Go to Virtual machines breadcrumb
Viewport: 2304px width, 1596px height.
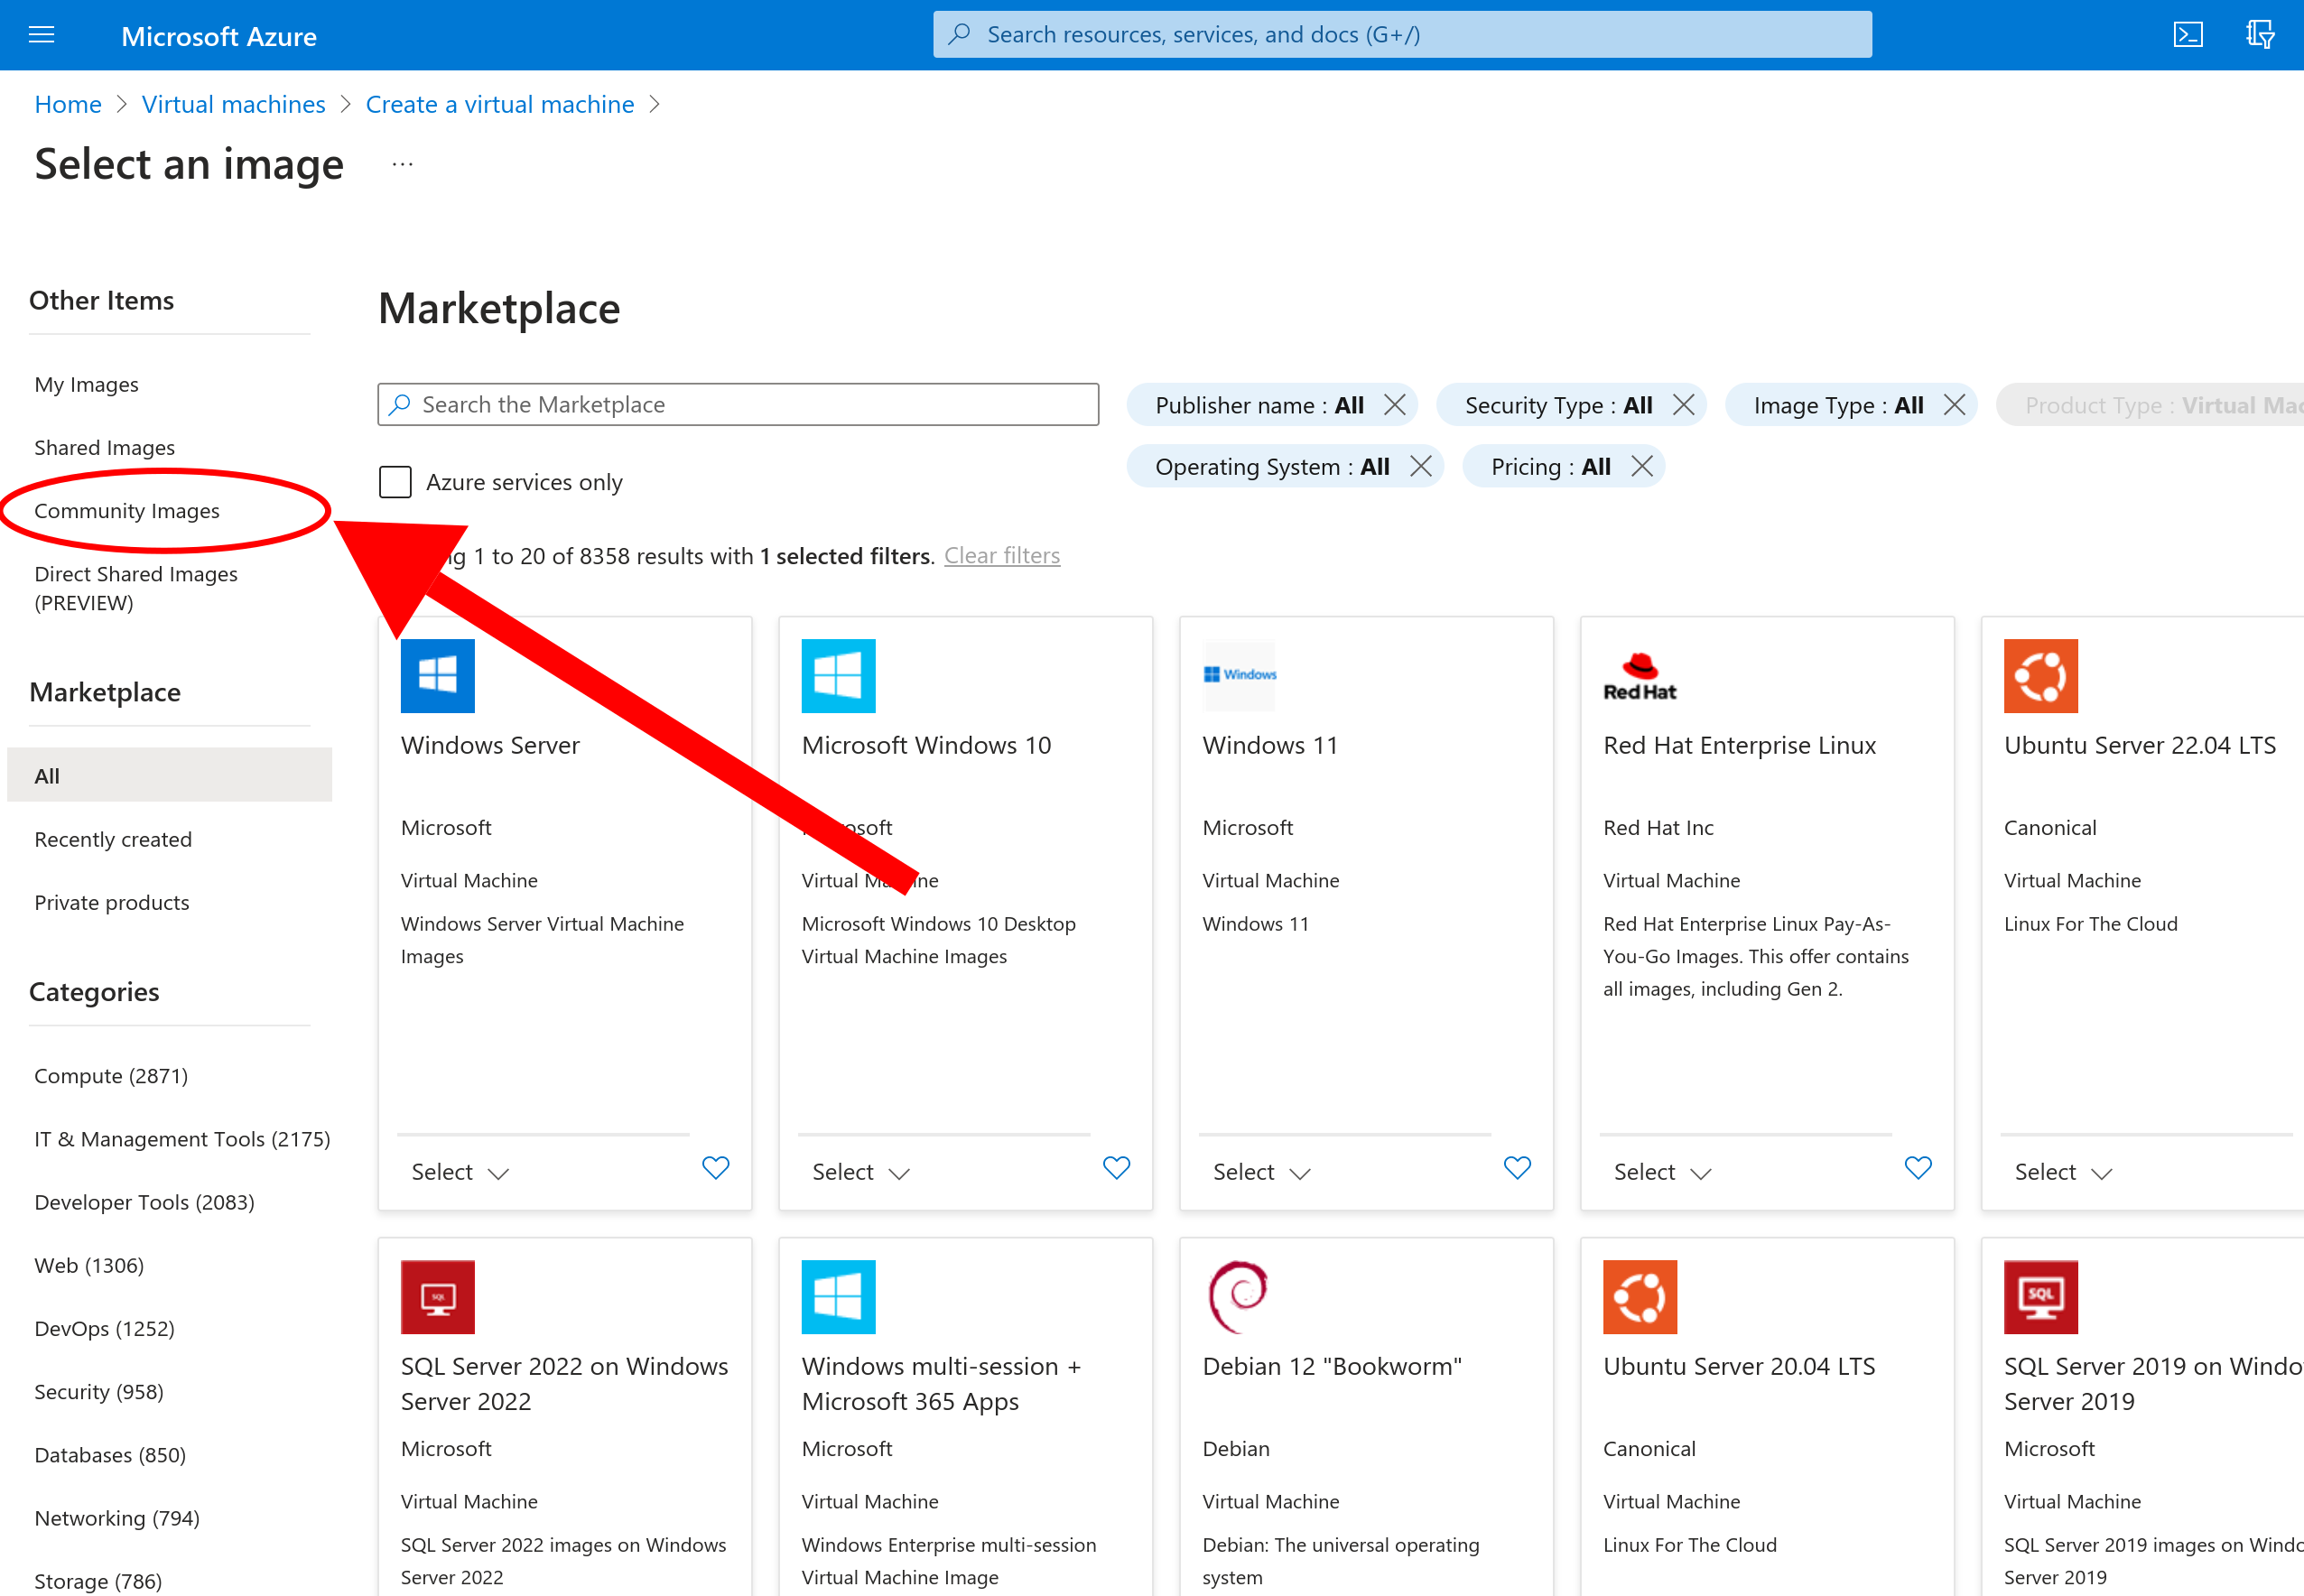tap(233, 104)
